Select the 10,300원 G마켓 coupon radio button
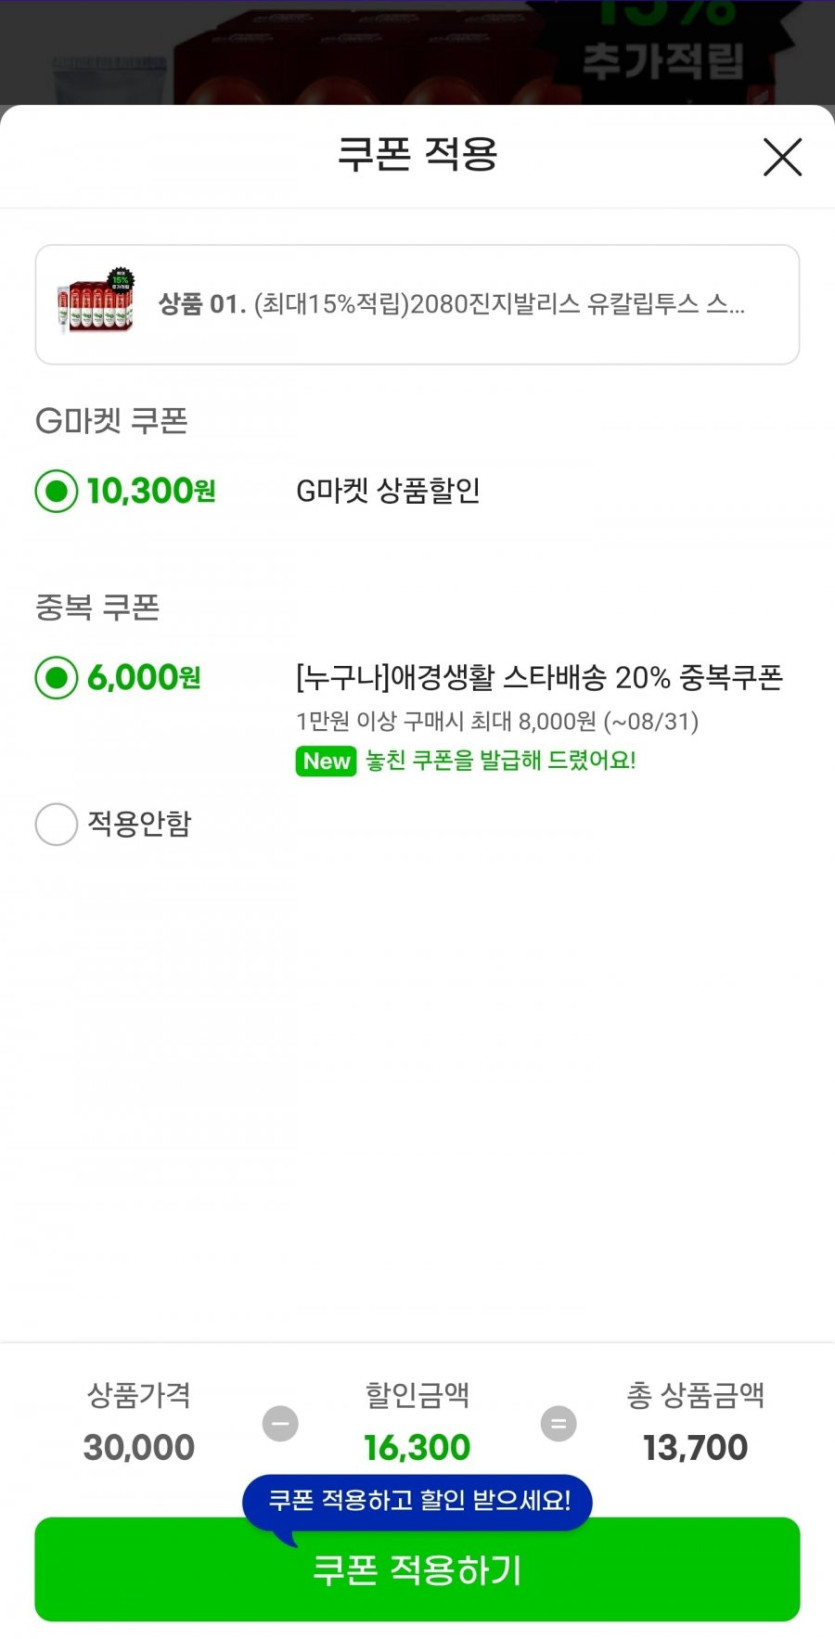The width and height of the screenshot is (835, 1639). coord(56,491)
